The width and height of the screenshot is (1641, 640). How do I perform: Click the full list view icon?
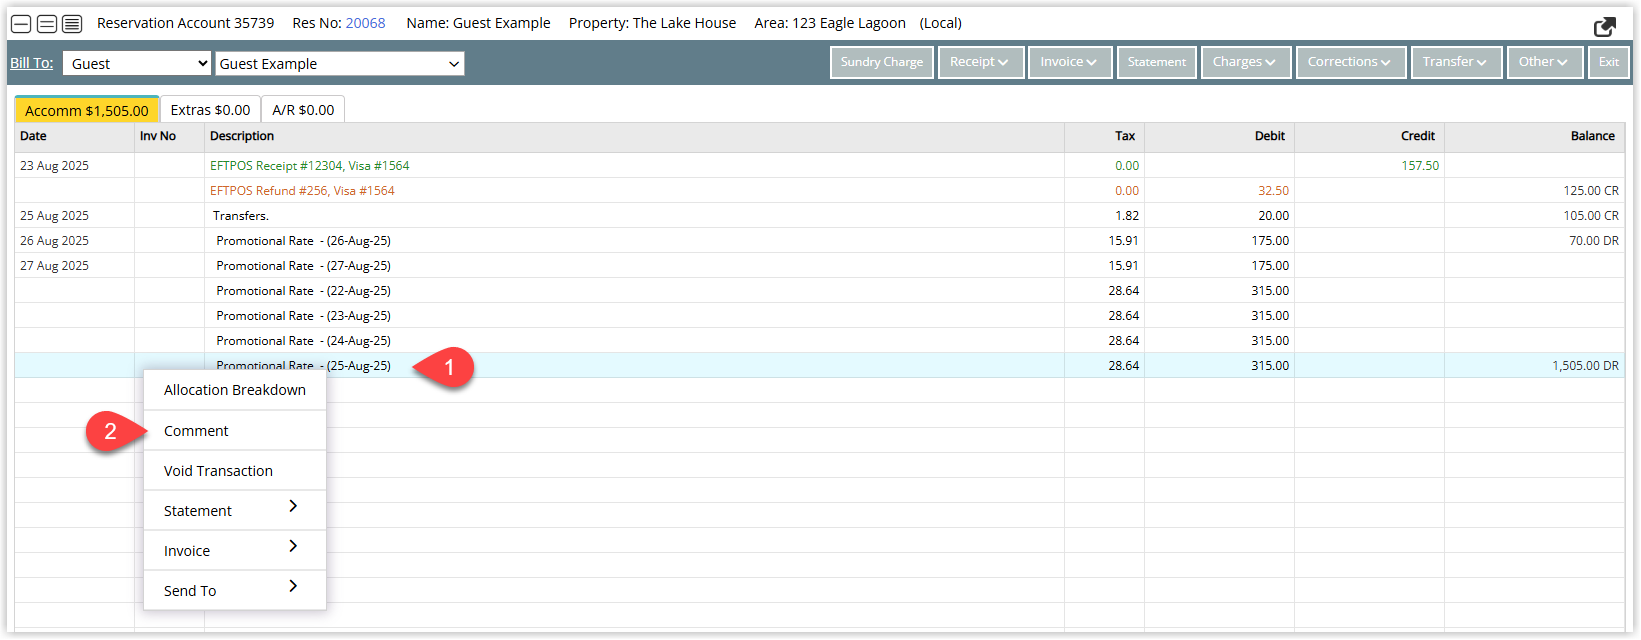[x=72, y=23]
